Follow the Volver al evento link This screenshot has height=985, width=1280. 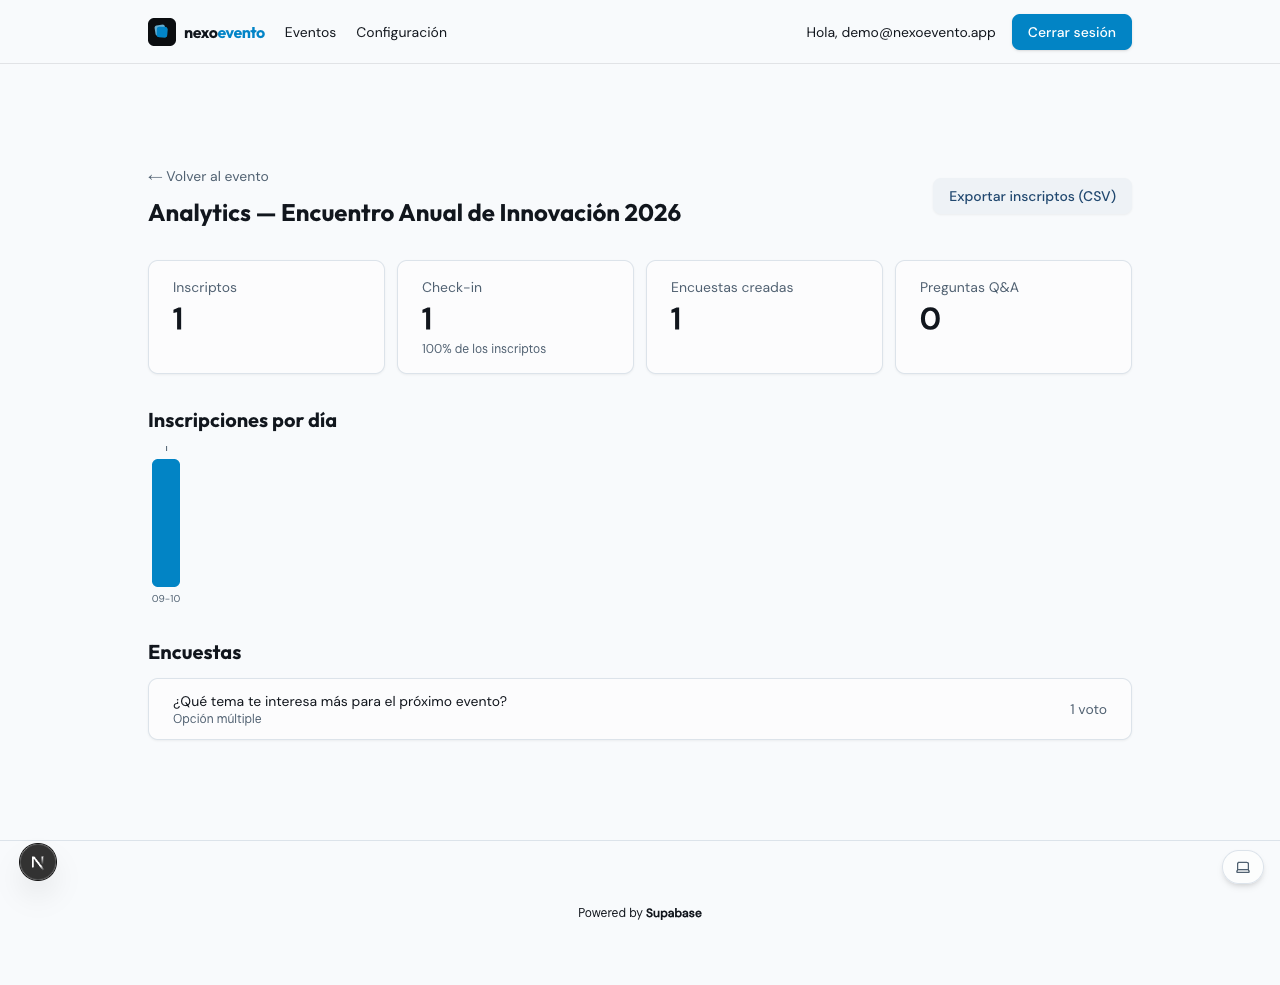point(208,176)
